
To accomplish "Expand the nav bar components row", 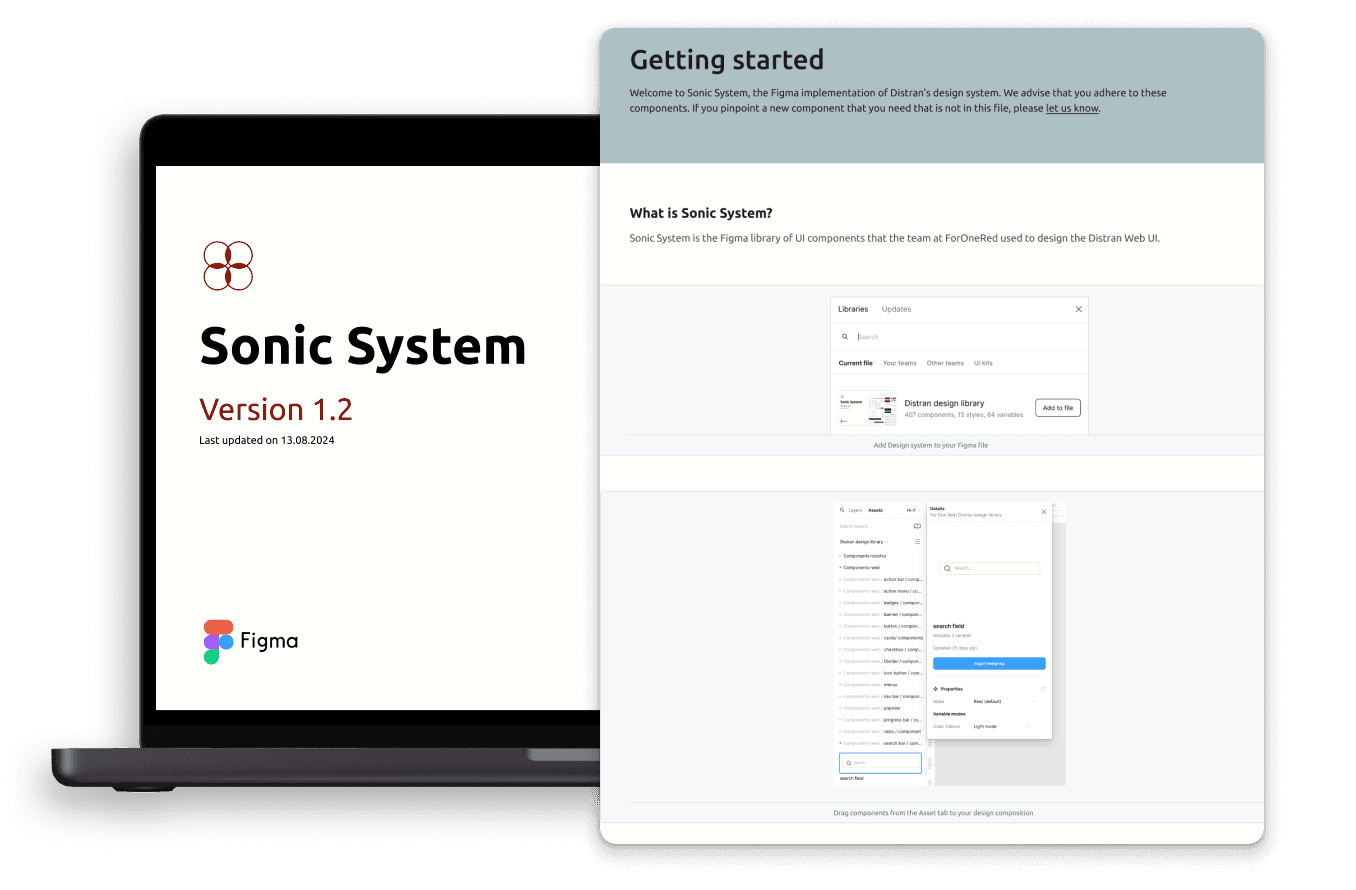I will (x=880, y=696).
